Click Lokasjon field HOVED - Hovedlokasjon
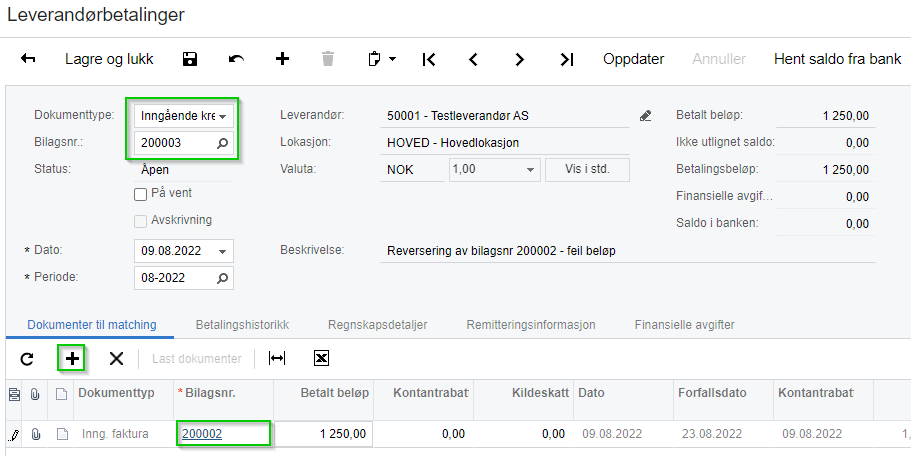This screenshot has width=911, height=456. pos(505,143)
